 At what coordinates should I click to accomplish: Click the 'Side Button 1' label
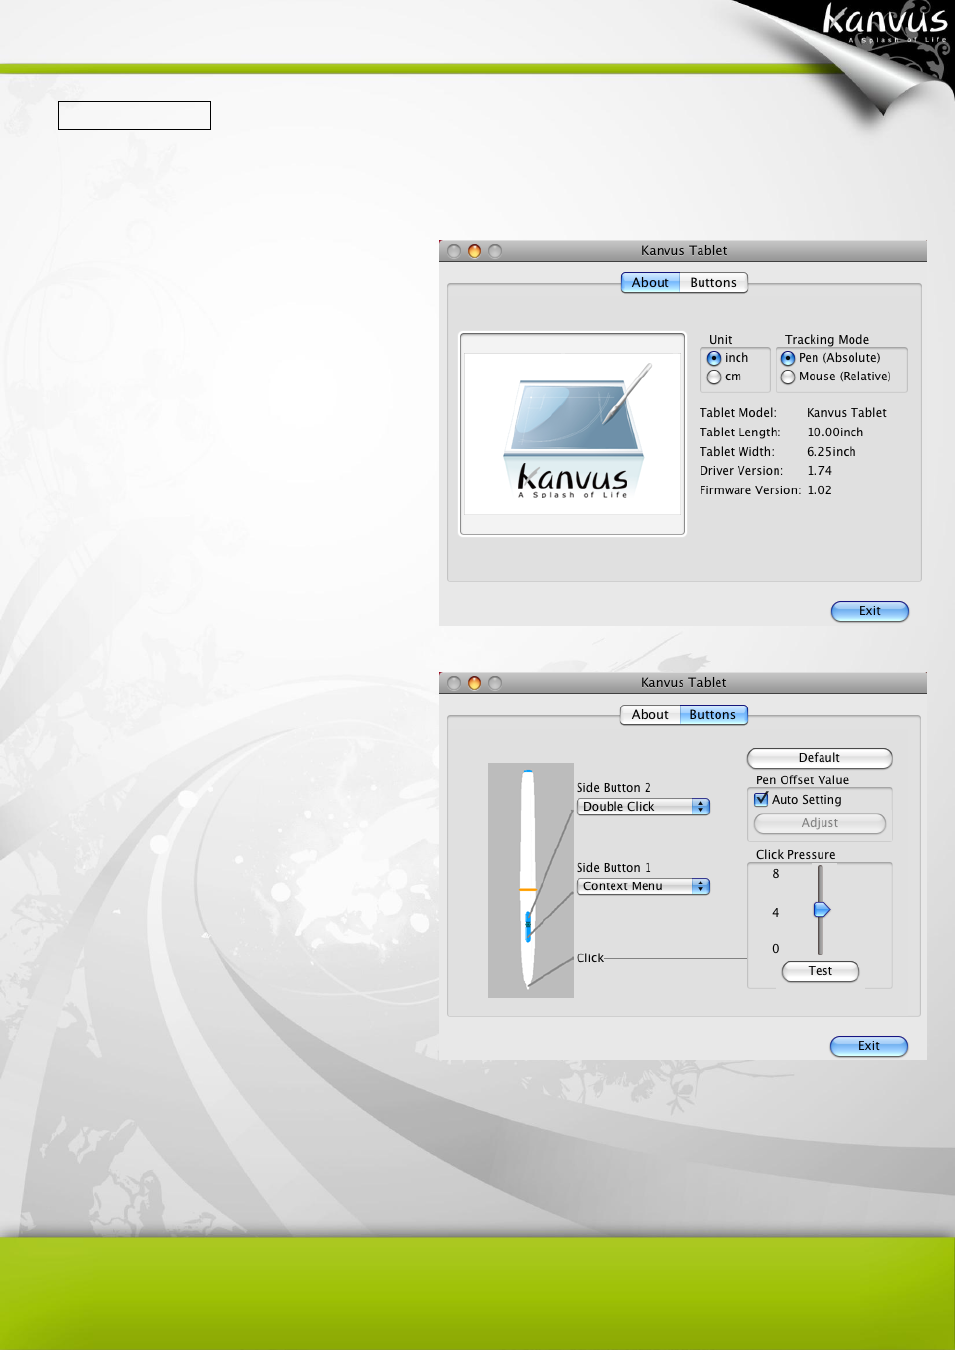click(614, 868)
